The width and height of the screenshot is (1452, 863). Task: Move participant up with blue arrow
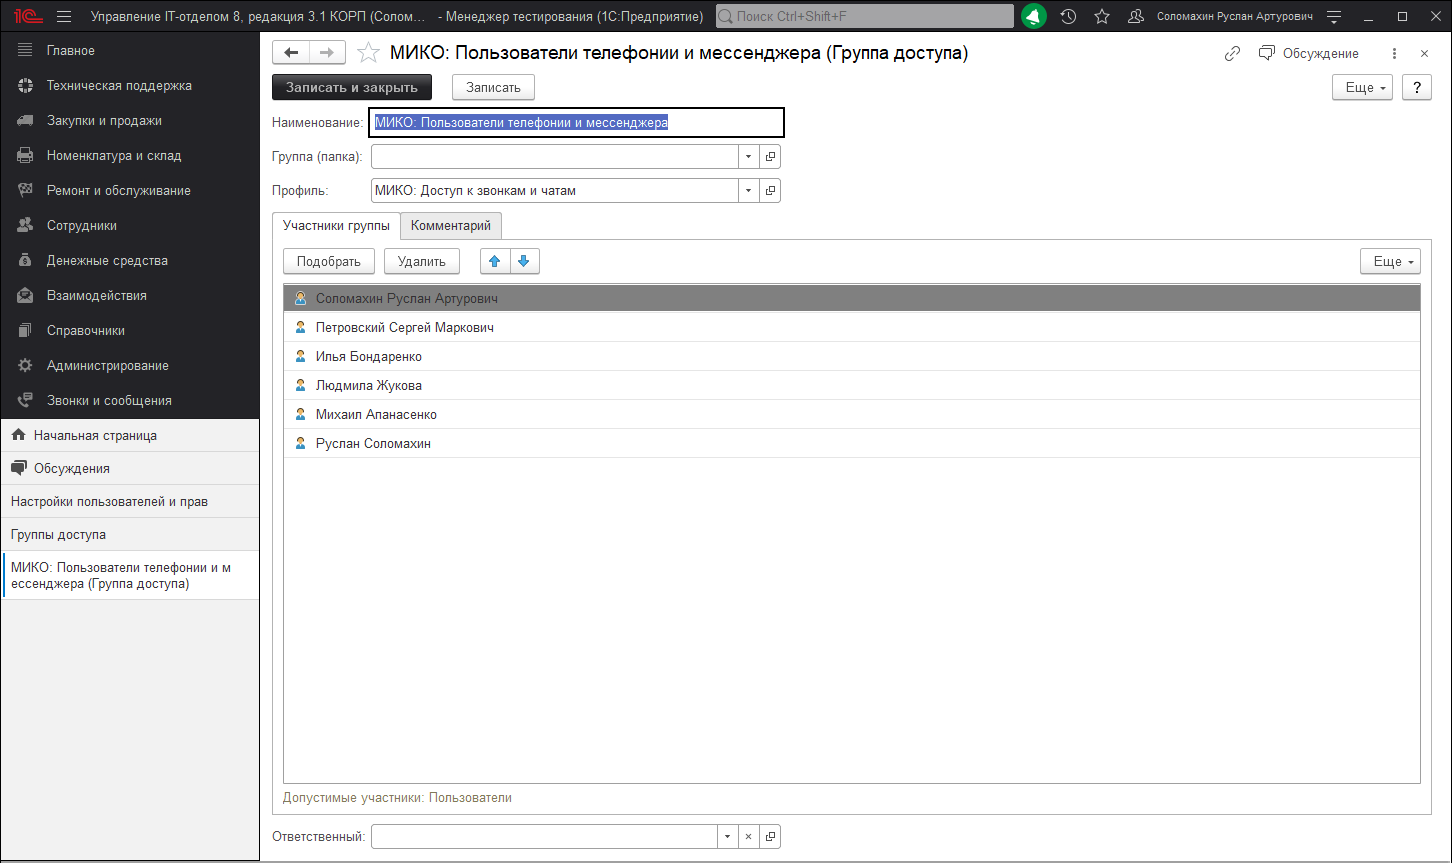point(494,261)
